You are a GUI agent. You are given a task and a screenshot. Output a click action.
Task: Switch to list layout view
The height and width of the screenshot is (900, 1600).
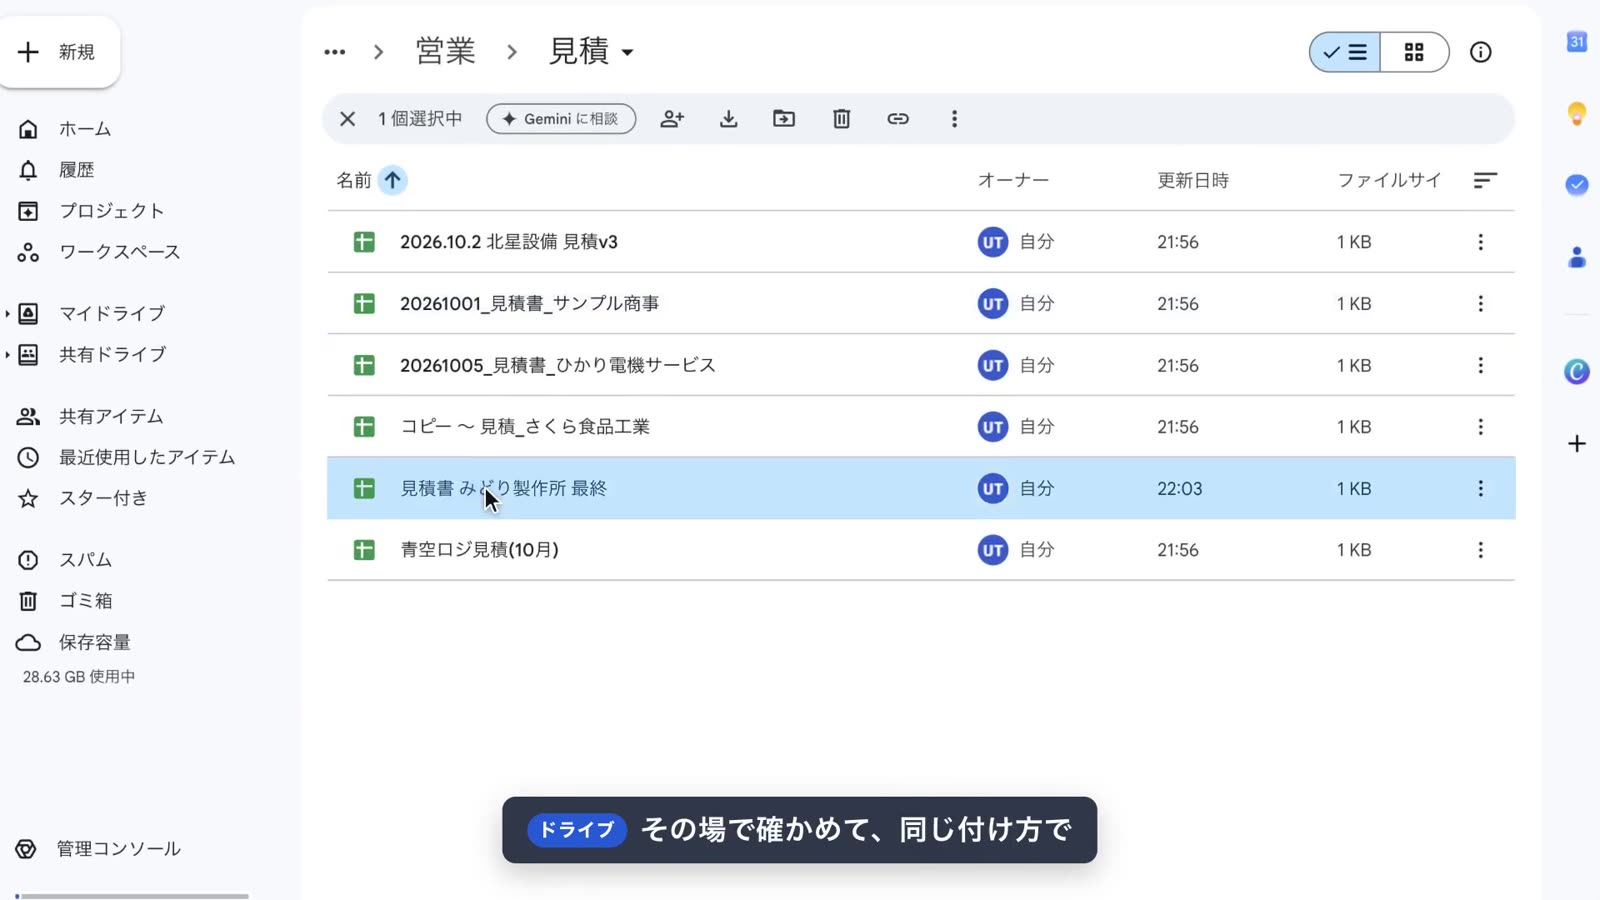coord(1345,52)
